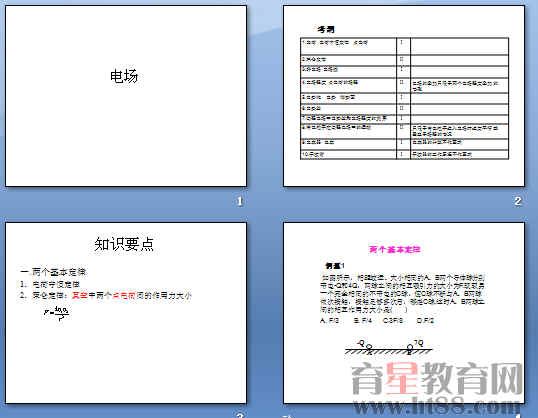Image resolution: width=538 pixels, height=418 pixels.
Task: Click the charged-spheres diagram on slide 4
Action: pyautogui.click(x=389, y=347)
